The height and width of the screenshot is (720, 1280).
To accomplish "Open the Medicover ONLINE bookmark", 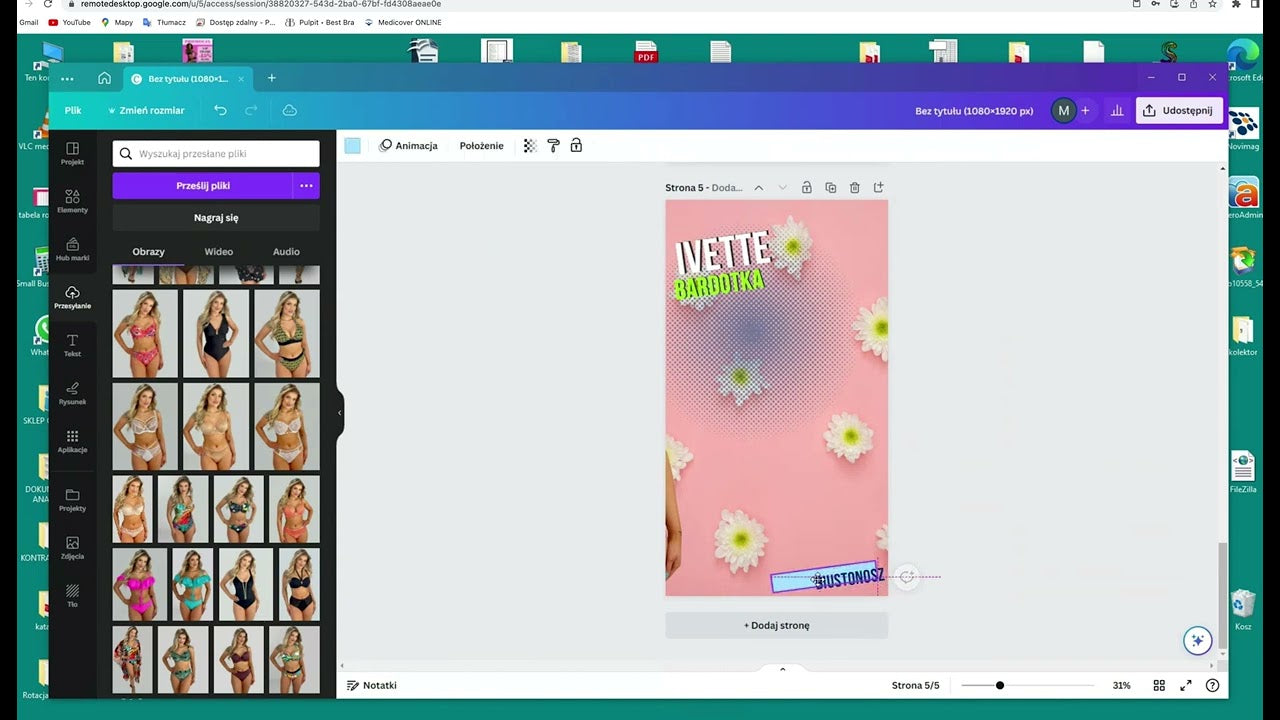I will pos(402,22).
